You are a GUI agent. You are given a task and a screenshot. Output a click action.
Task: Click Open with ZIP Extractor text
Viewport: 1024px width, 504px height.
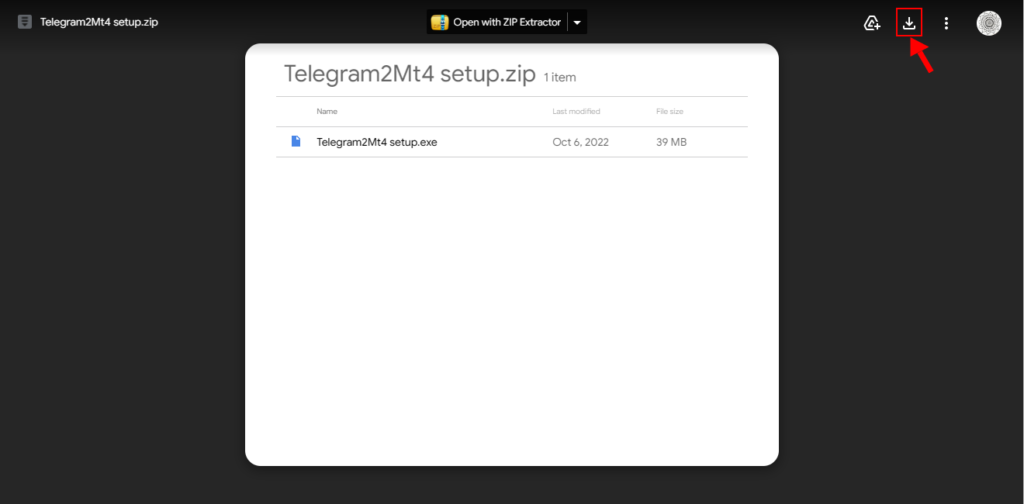[507, 22]
